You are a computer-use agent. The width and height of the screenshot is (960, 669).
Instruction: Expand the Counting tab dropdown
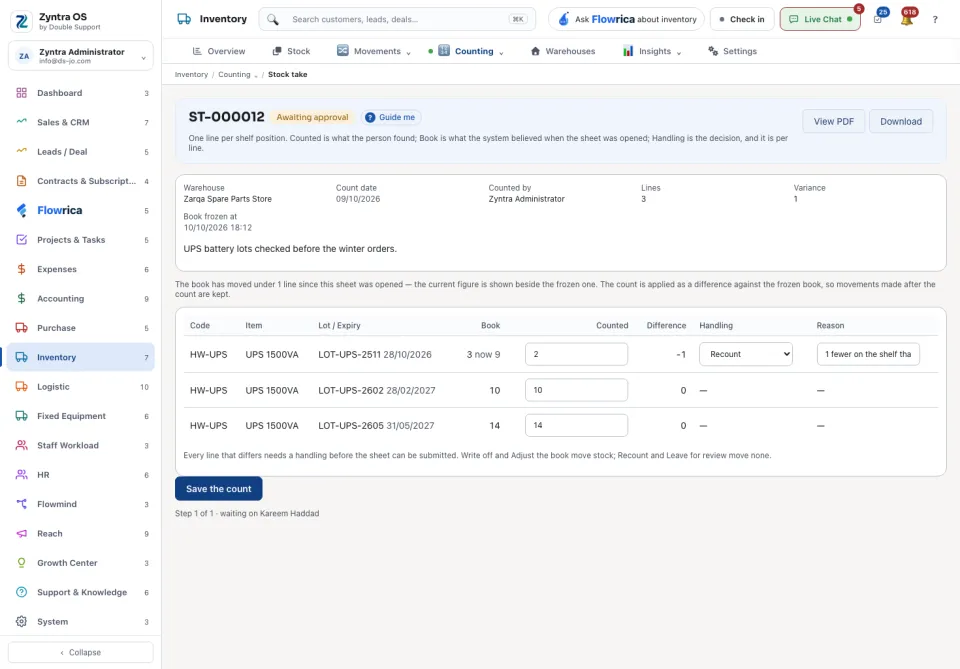click(501, 53)
